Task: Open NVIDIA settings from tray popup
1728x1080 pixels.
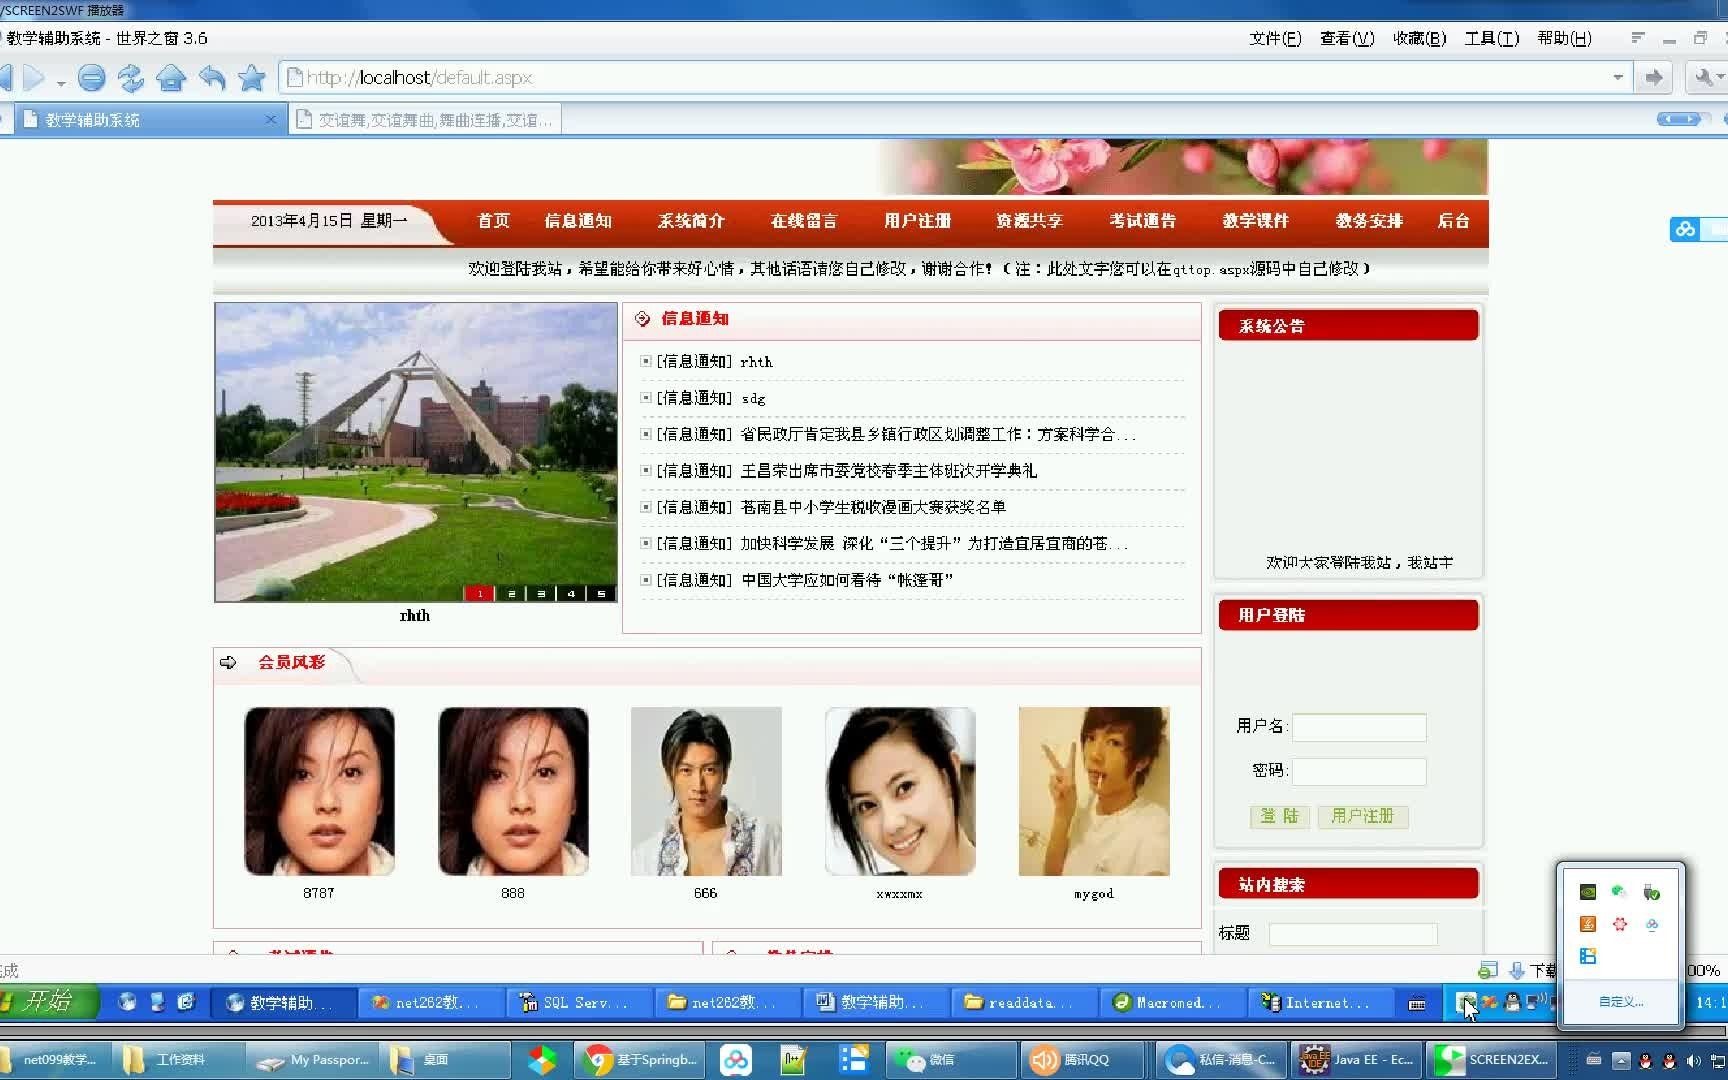Action: (1588, 891)
